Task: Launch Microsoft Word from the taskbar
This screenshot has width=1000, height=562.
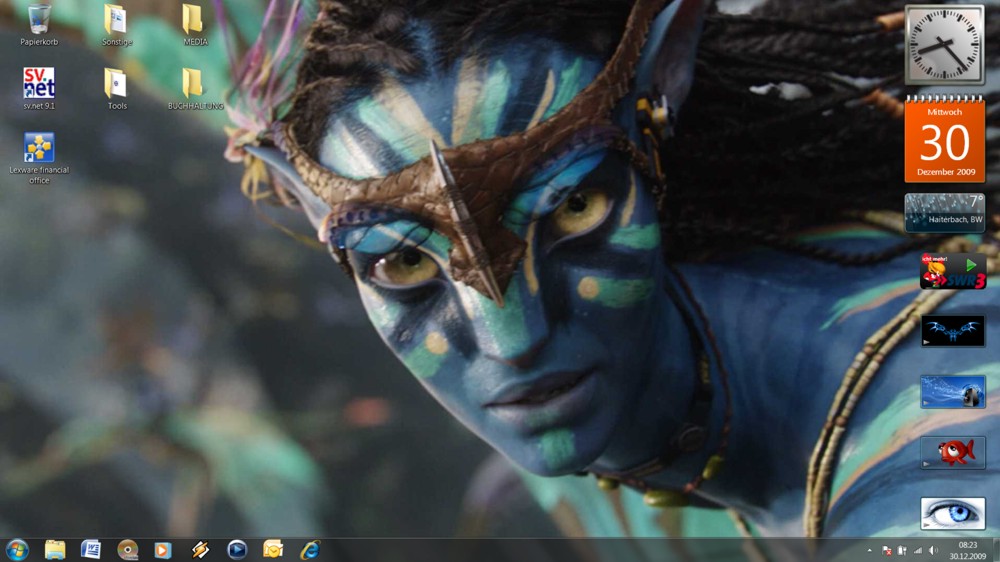Action: [91, 549]
